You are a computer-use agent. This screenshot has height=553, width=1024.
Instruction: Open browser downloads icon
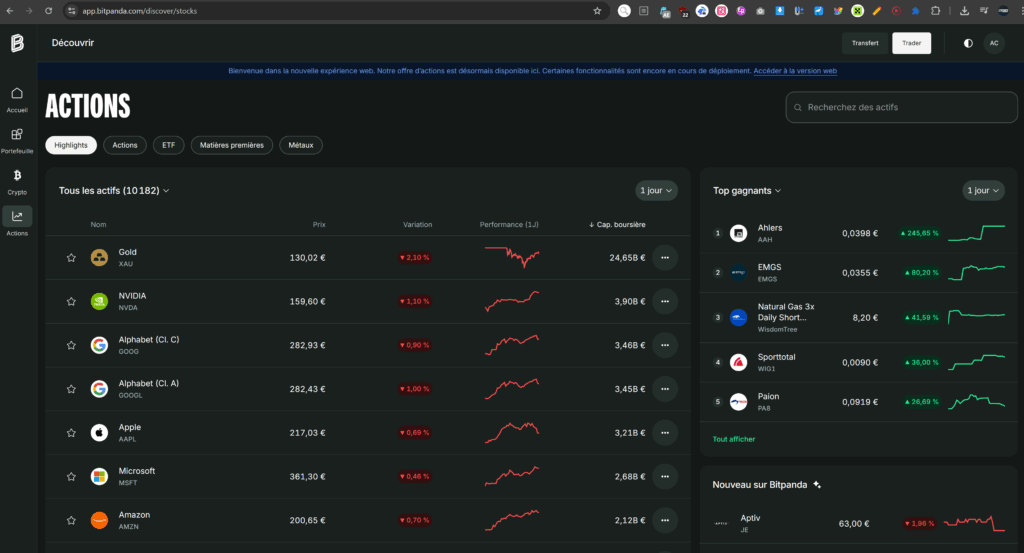(964, 10)
